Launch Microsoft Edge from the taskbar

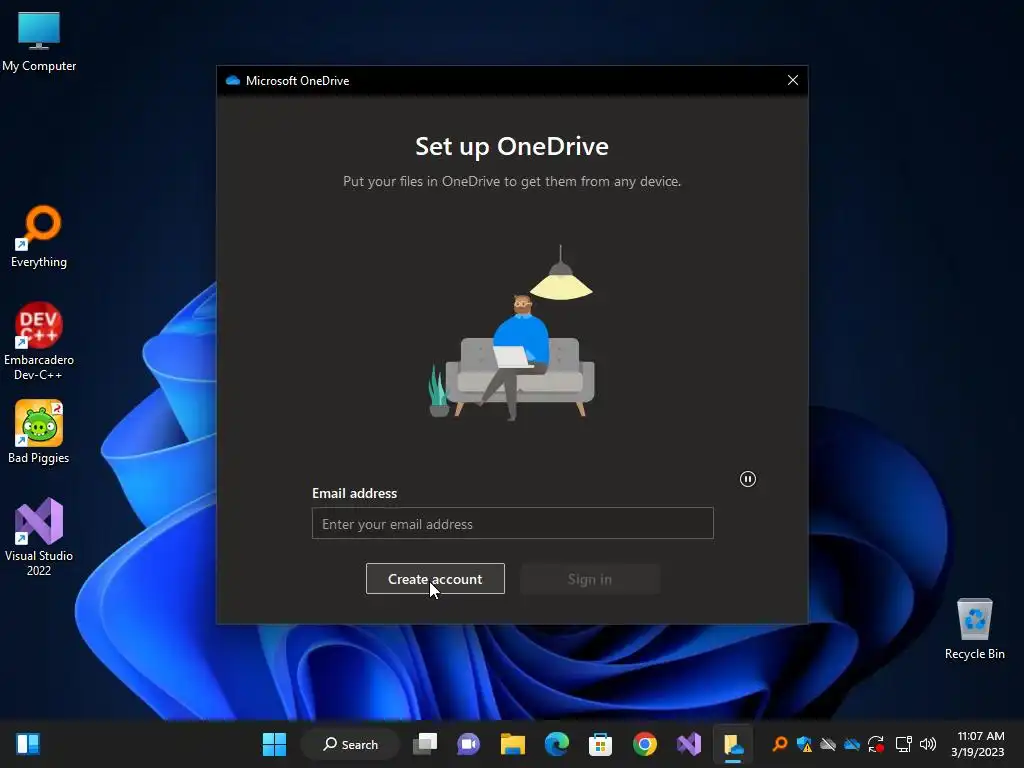pos(556,744)
